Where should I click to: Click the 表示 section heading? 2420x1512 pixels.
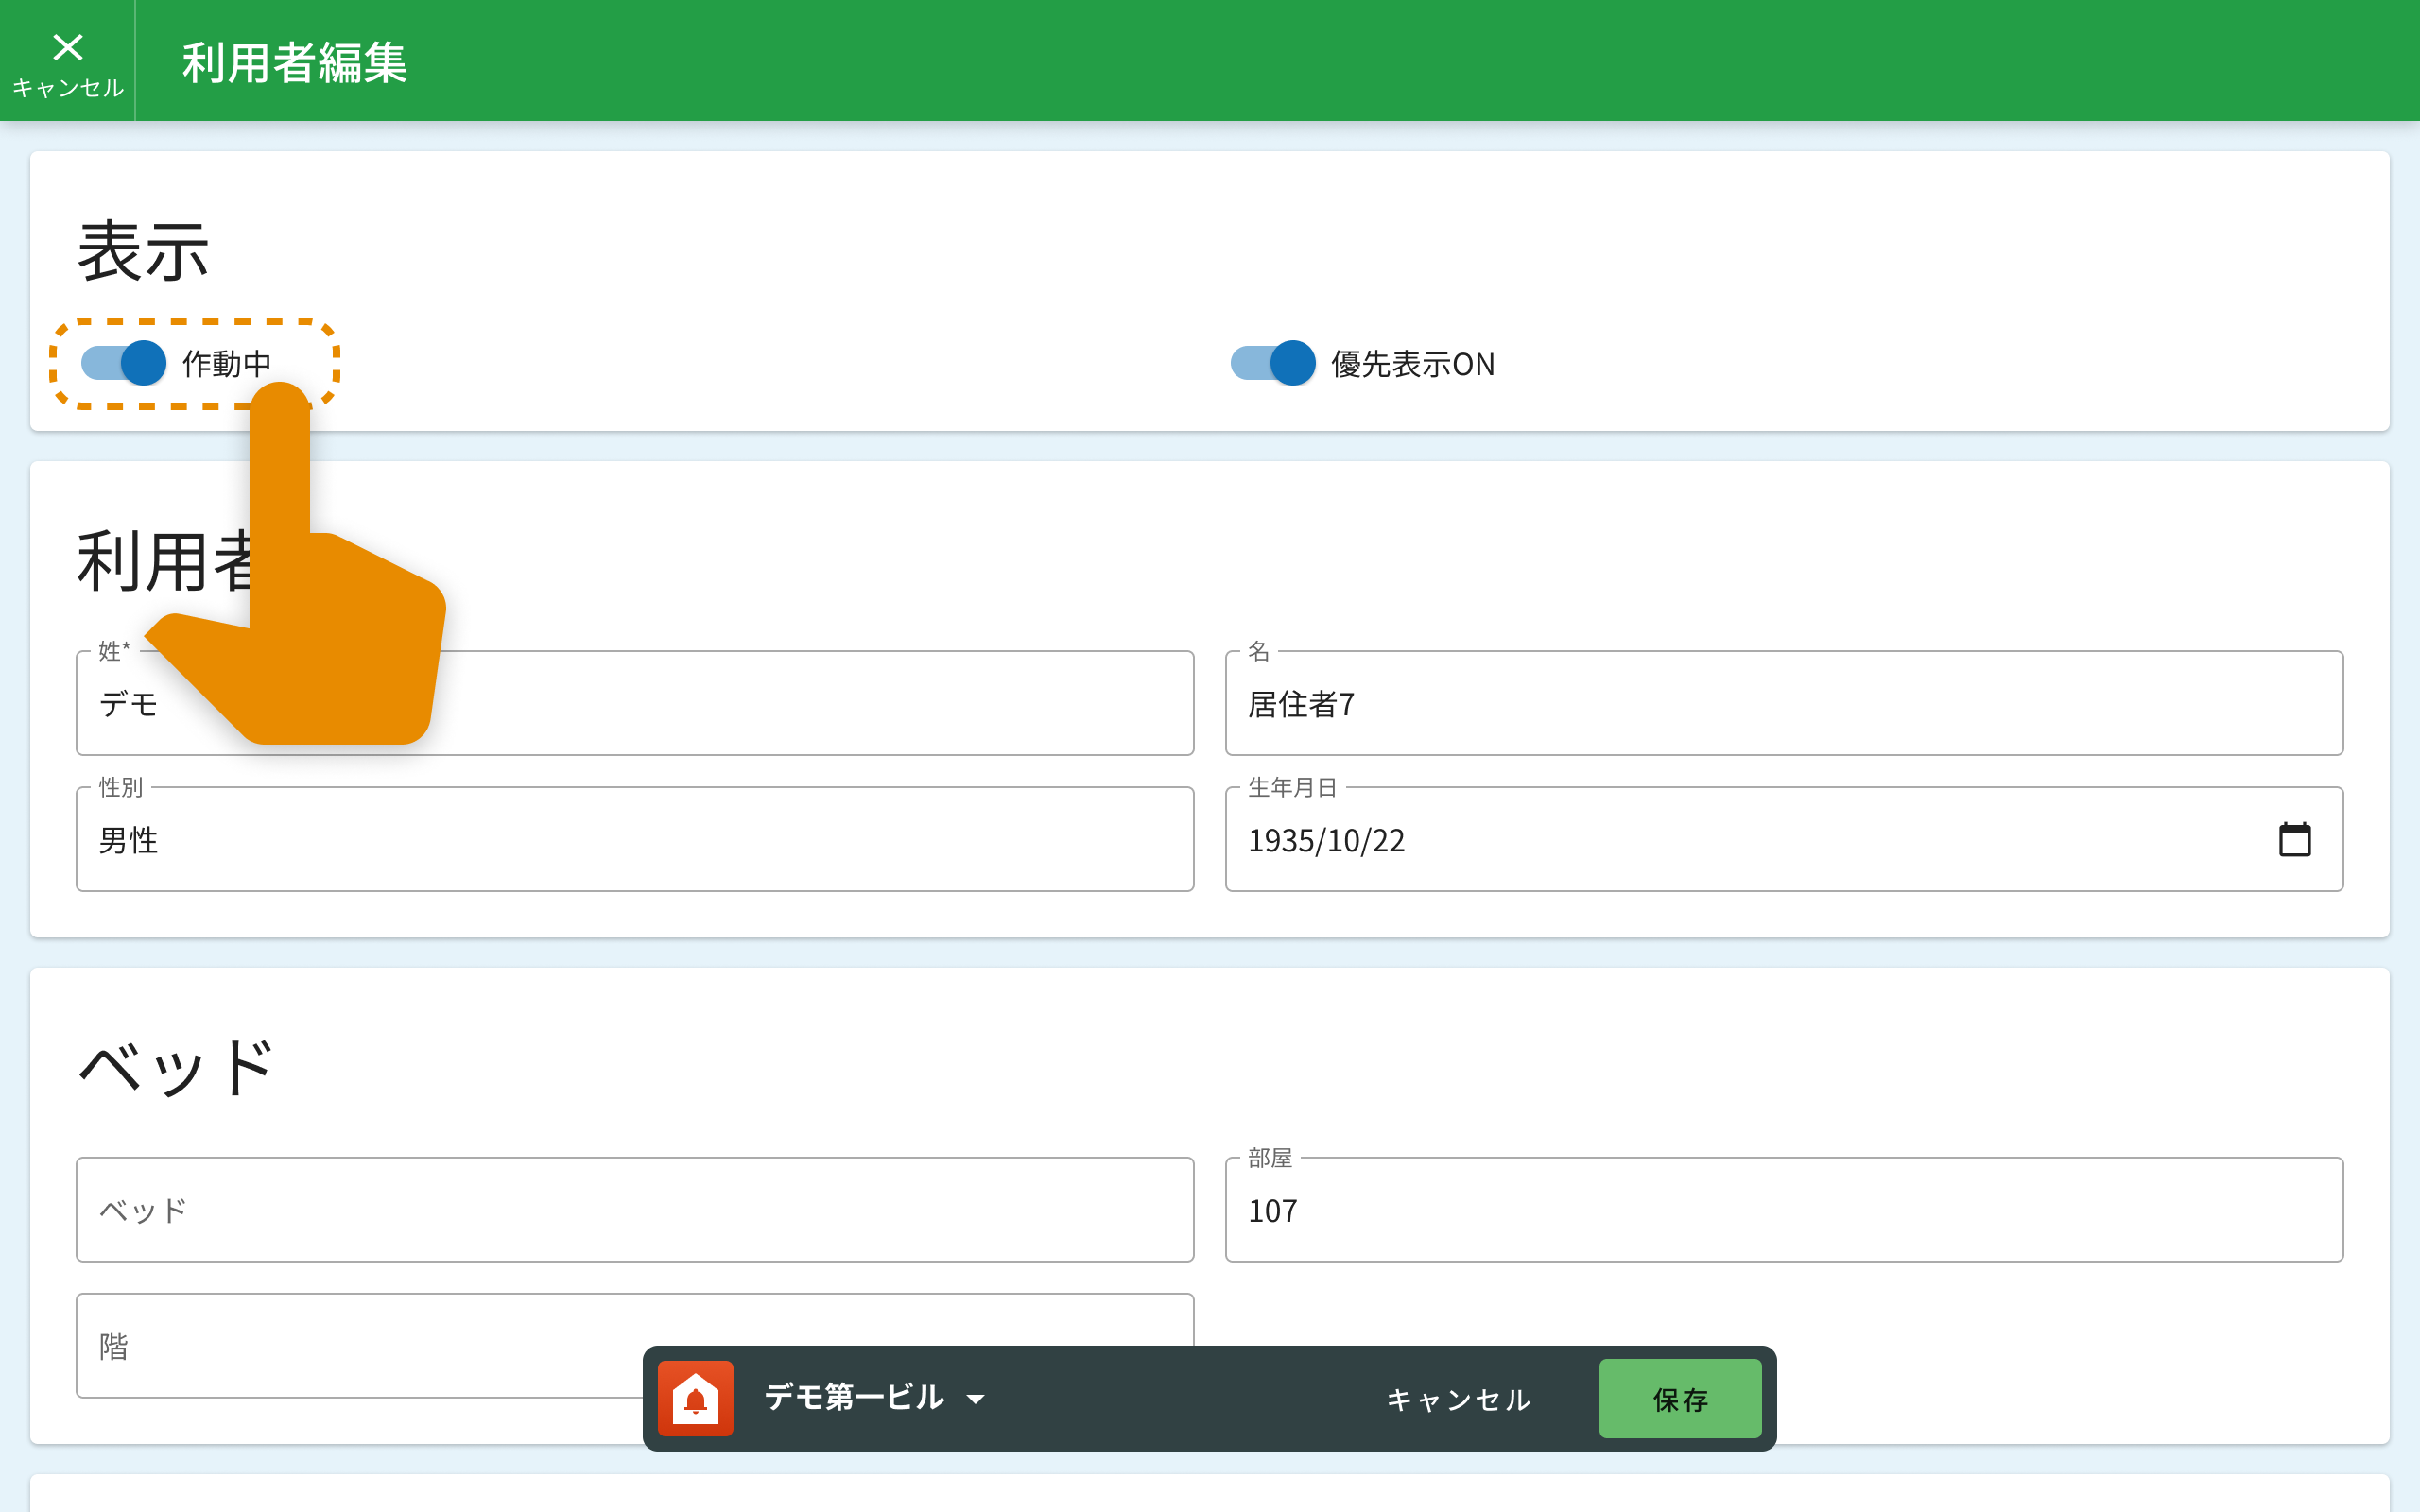[143, 251]
